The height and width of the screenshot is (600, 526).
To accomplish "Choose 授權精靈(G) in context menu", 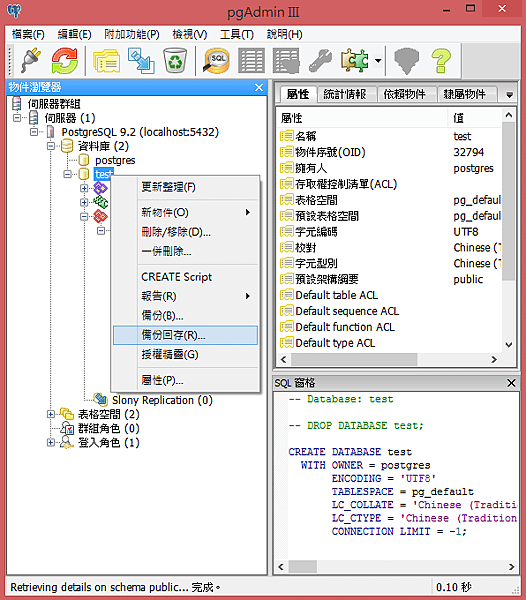I will pos(185,355).
